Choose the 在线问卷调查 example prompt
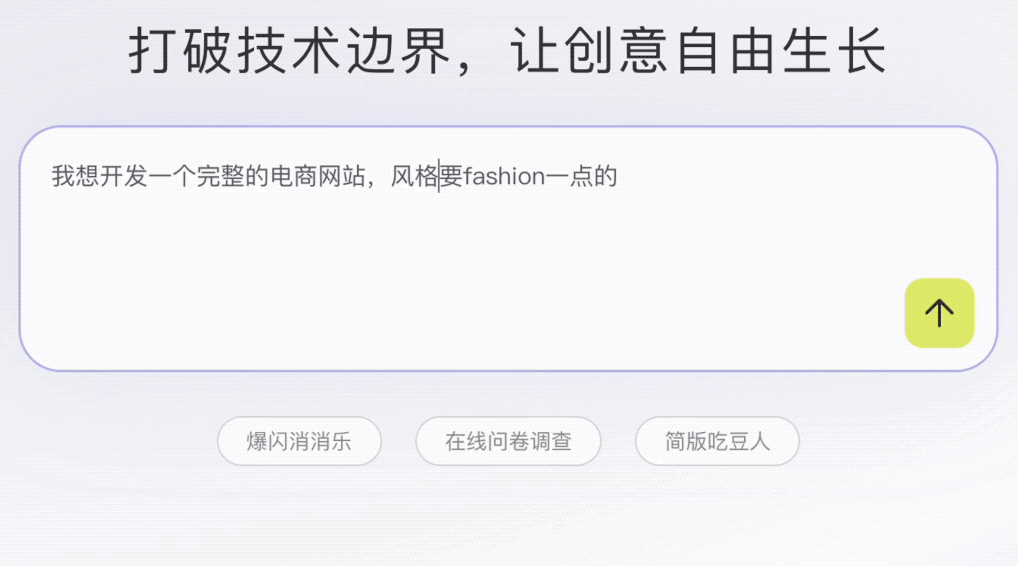Screen dimensions: 1018x566 (508, 441)
